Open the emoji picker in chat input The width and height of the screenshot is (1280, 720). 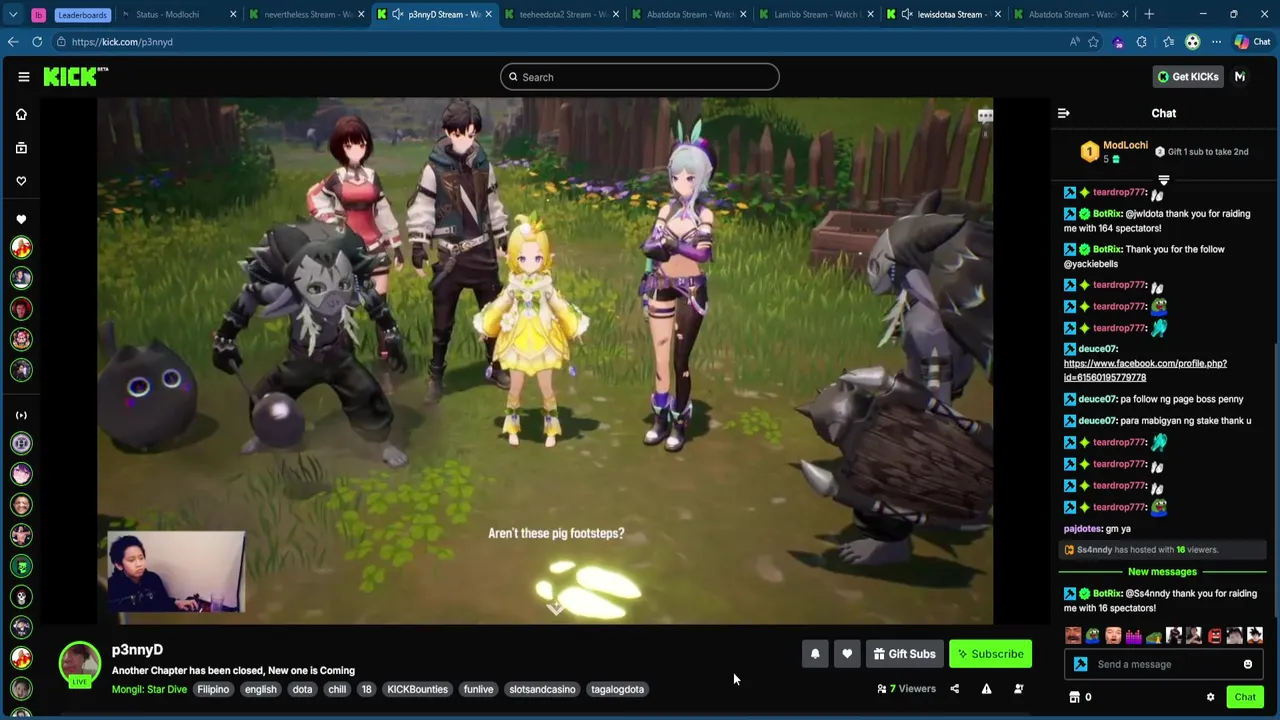click(1248, 664)
